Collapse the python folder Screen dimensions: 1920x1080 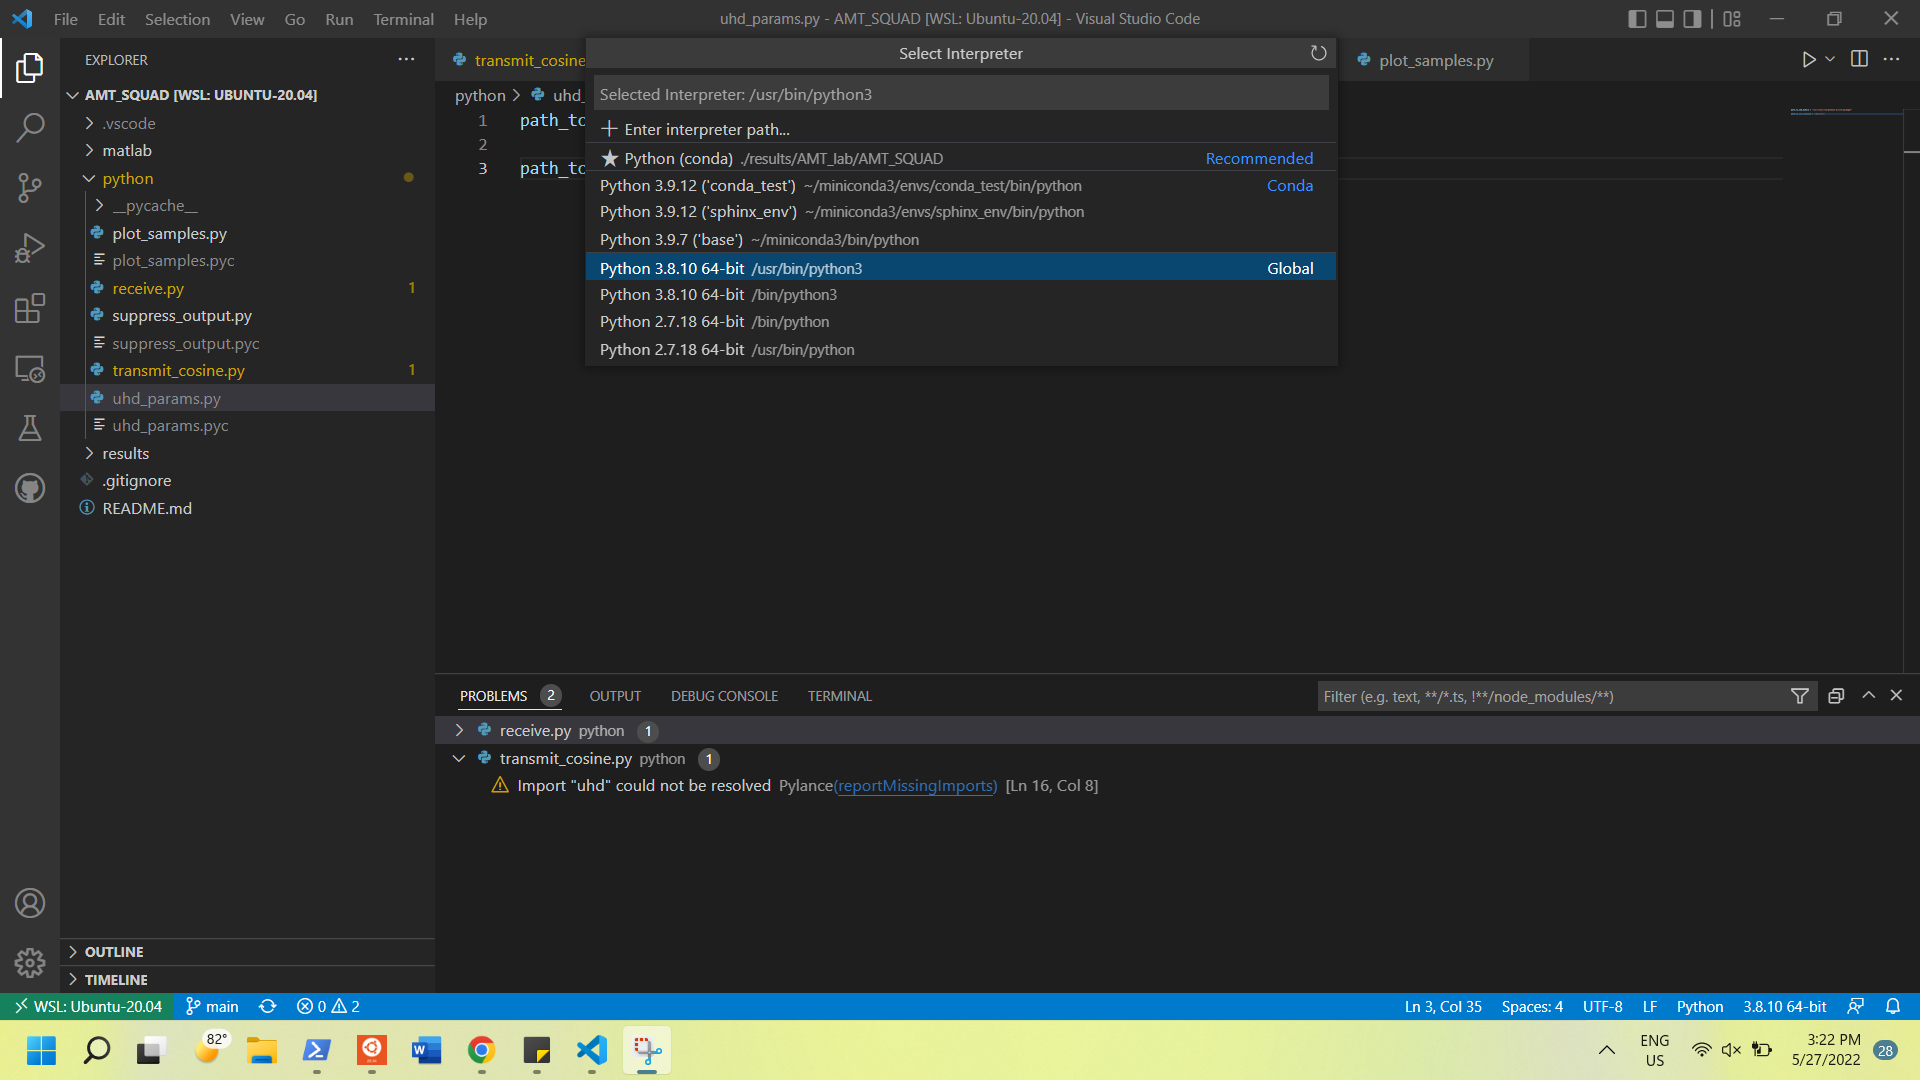click(x=128, y=178)
